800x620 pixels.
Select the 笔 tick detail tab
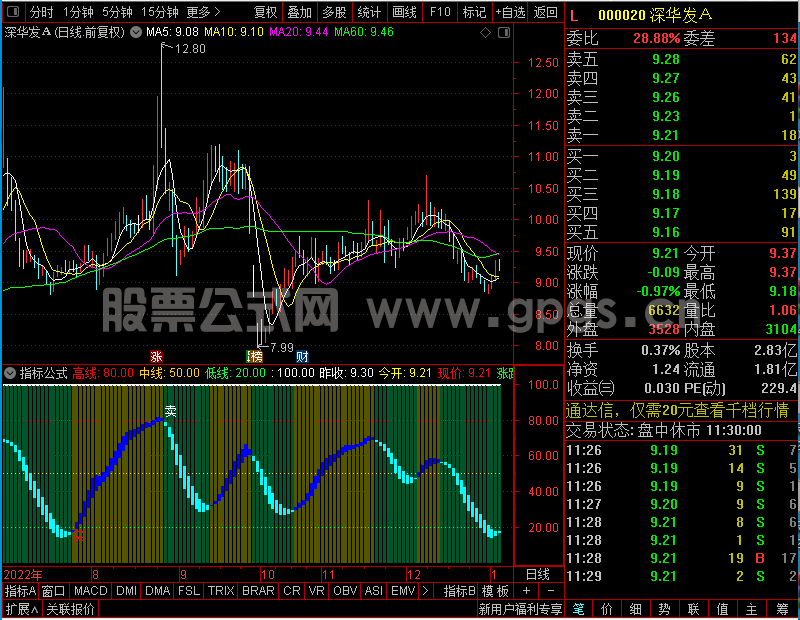click(578, 609)
